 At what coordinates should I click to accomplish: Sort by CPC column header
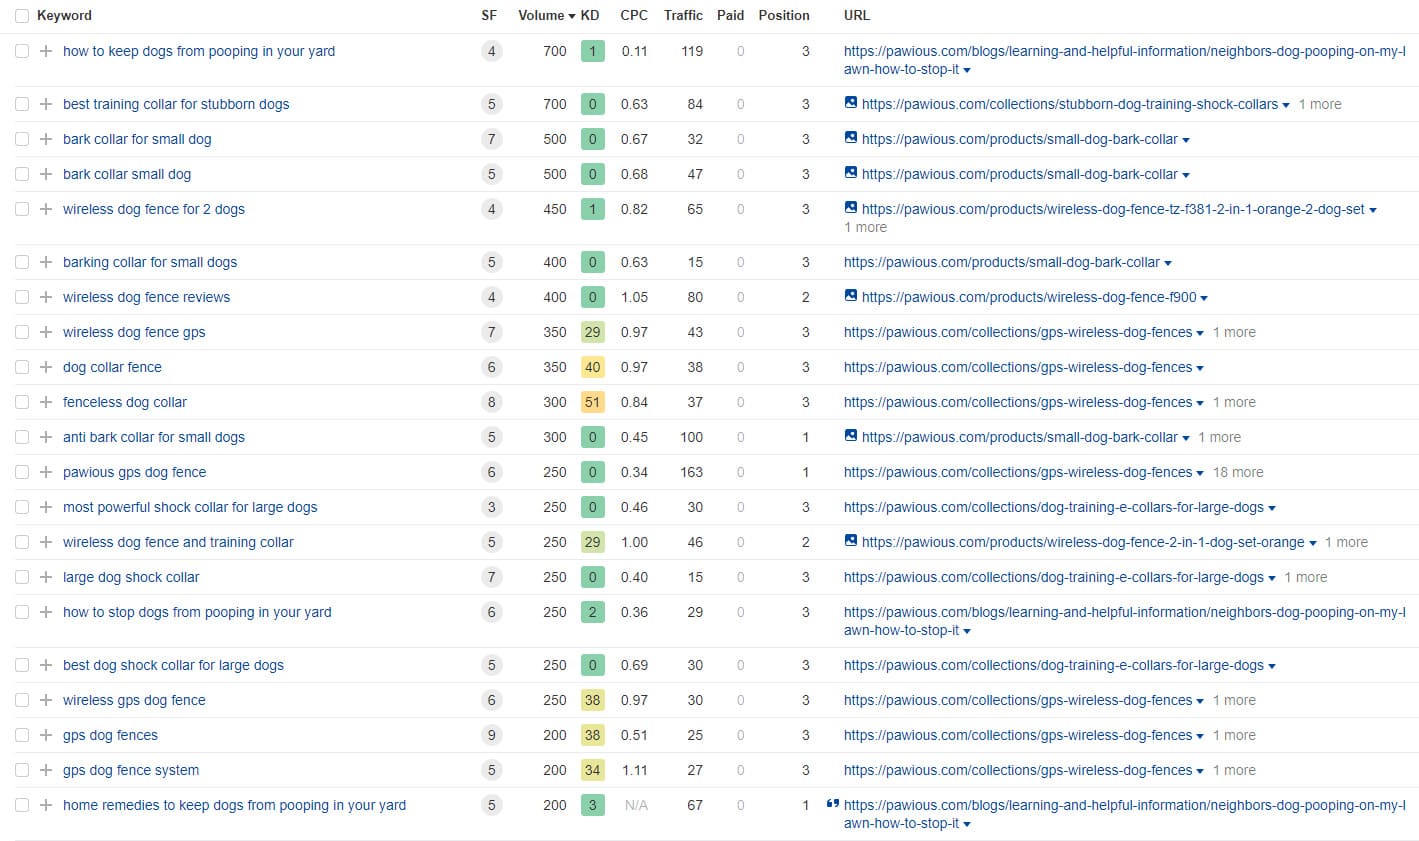634,15
